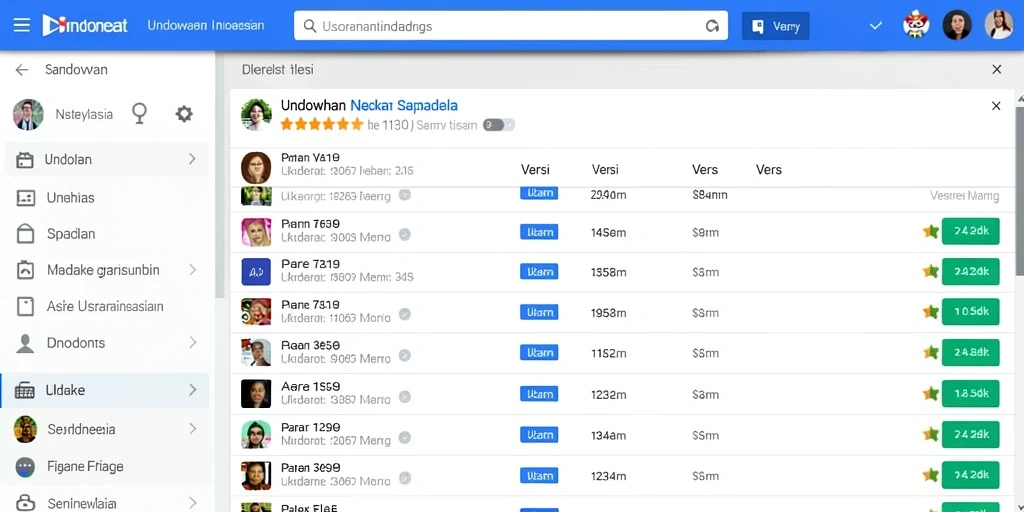Open the Spadlan sidebar icon
Image resolution: width=1024 pixels, height=512 pixels.
pyautogui.click(x=25, y=234)
